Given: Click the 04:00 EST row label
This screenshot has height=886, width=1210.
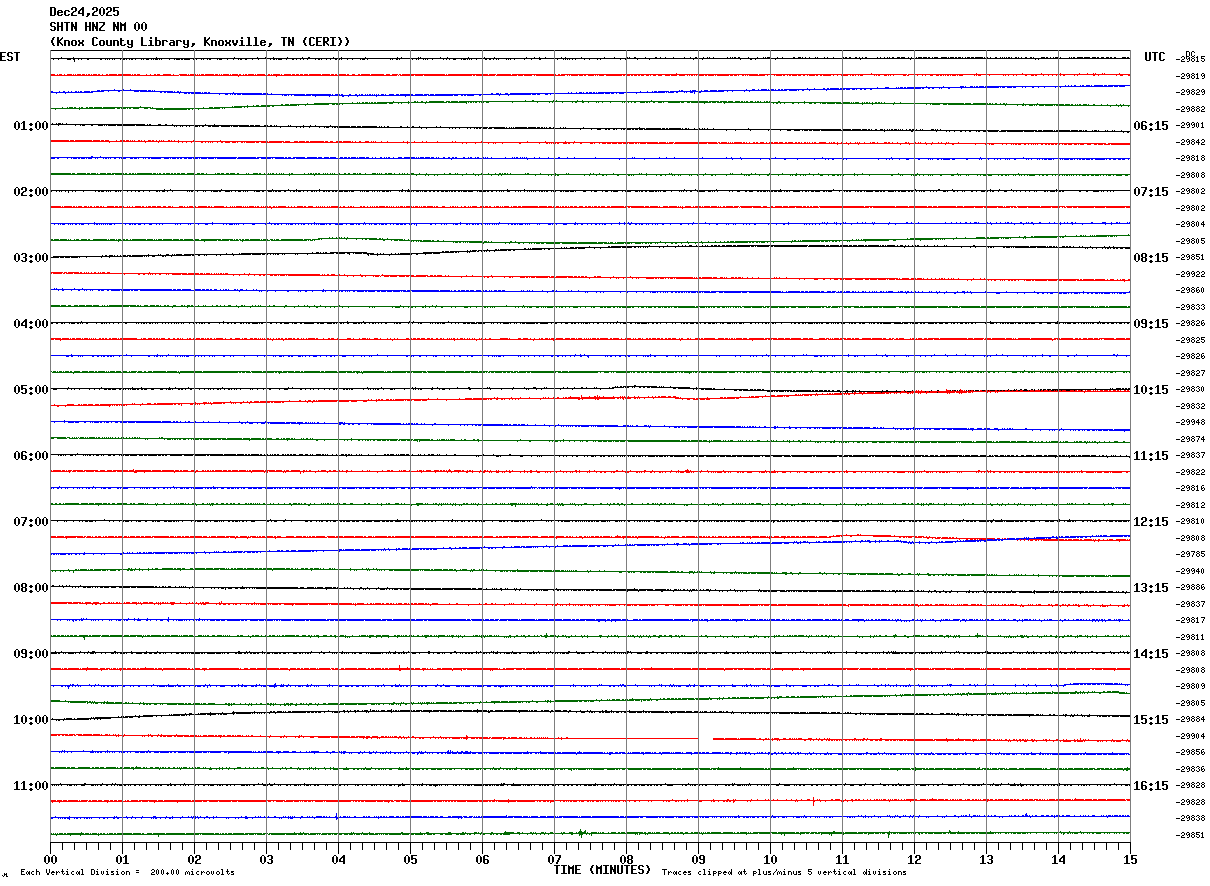Looking at the screenshot, I should [31, 324].
